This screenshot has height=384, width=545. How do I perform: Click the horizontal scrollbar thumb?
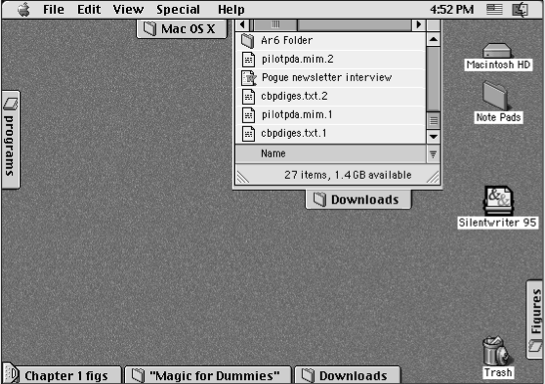tap(276, 25)
